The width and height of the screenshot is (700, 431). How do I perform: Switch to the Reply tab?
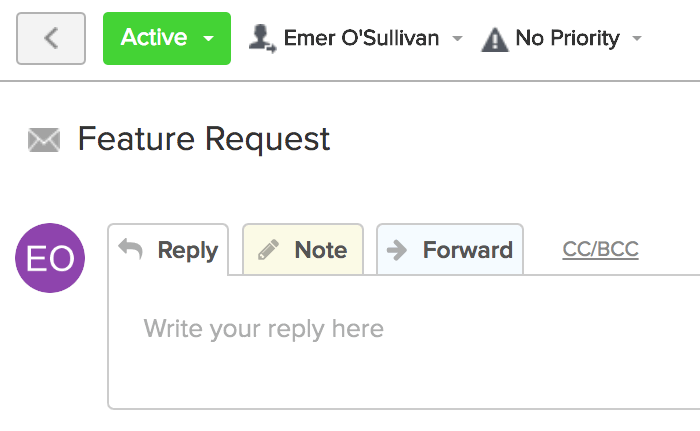(168, 250)
